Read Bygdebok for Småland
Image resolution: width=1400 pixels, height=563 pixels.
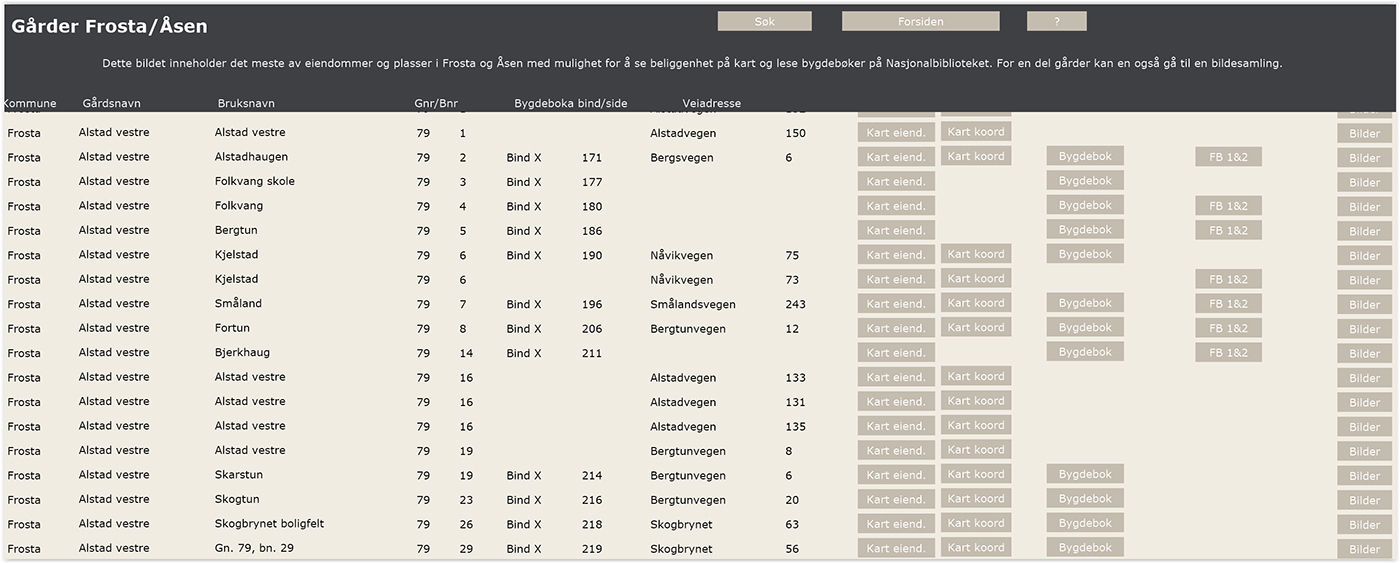(x=1085, y=303)
